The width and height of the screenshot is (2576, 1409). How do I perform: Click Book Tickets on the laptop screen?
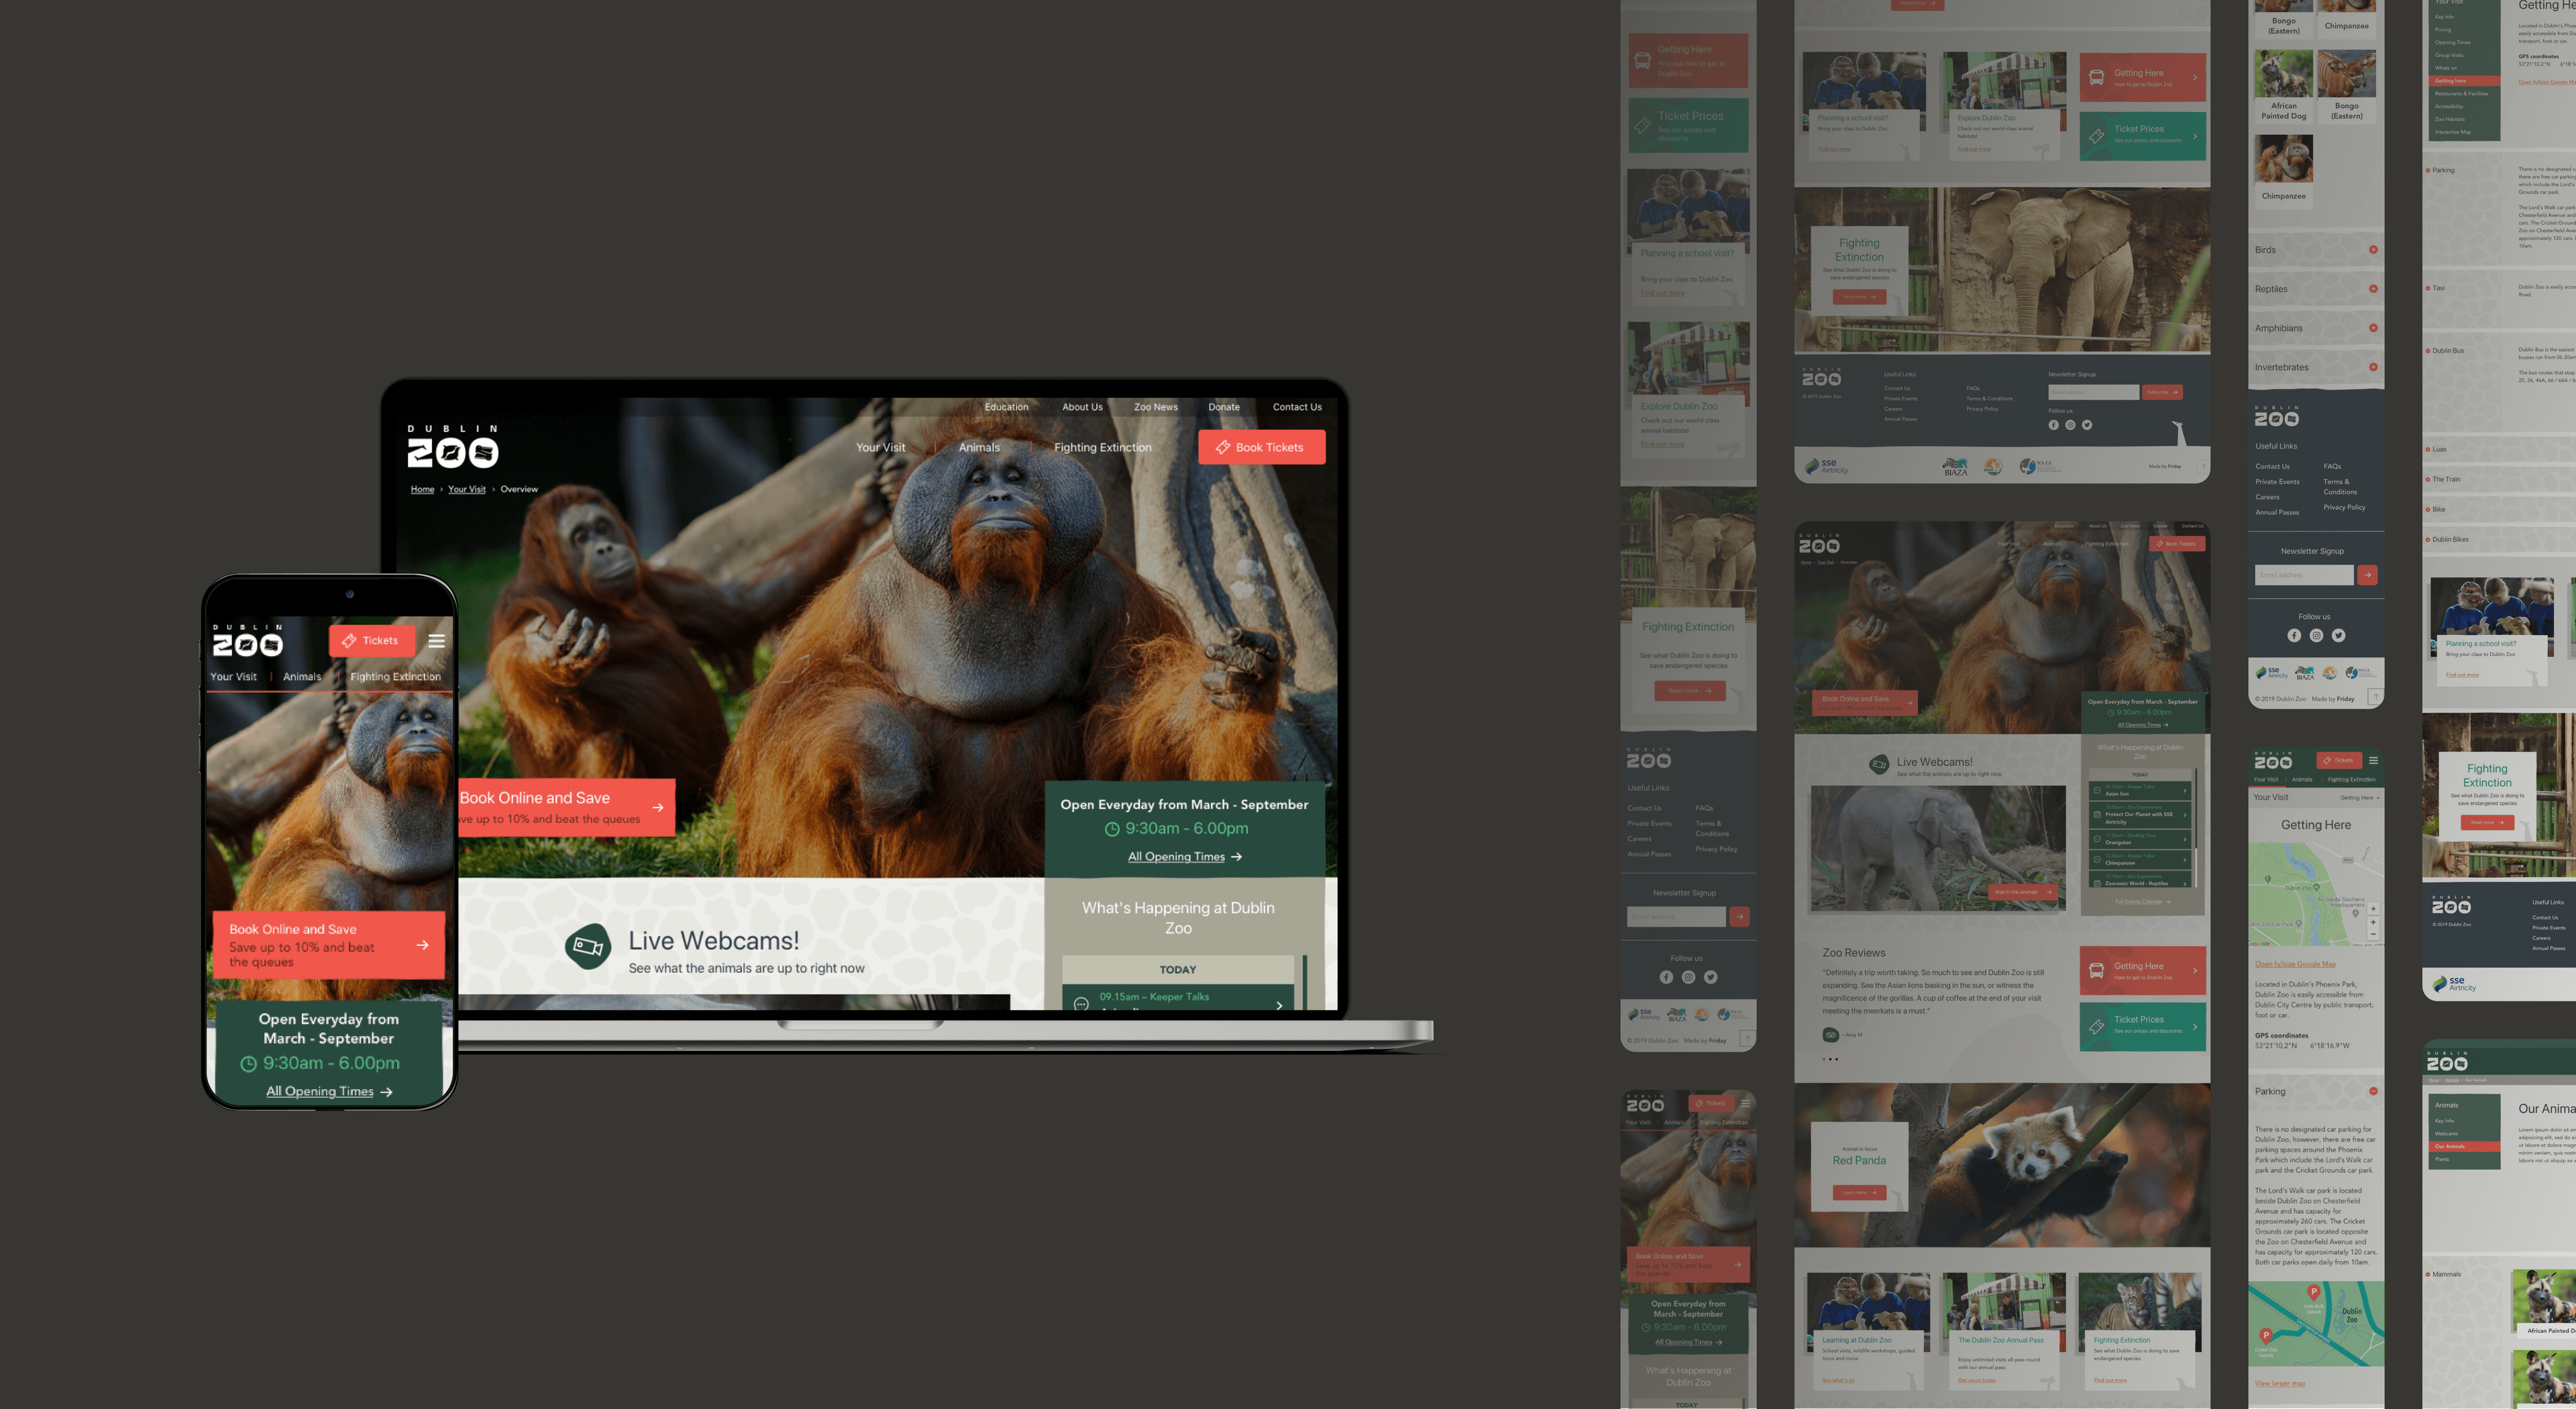click(x=1261, y=447)
